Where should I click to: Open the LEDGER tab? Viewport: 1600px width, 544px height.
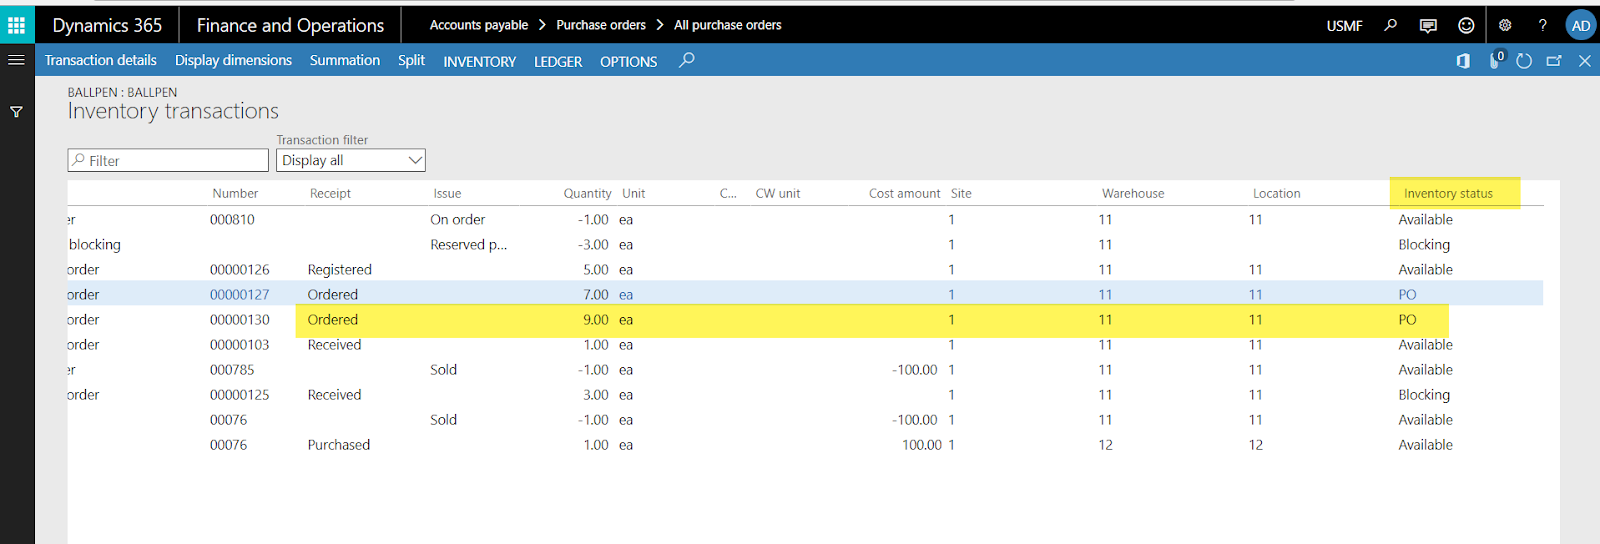[x=558, y=61]
